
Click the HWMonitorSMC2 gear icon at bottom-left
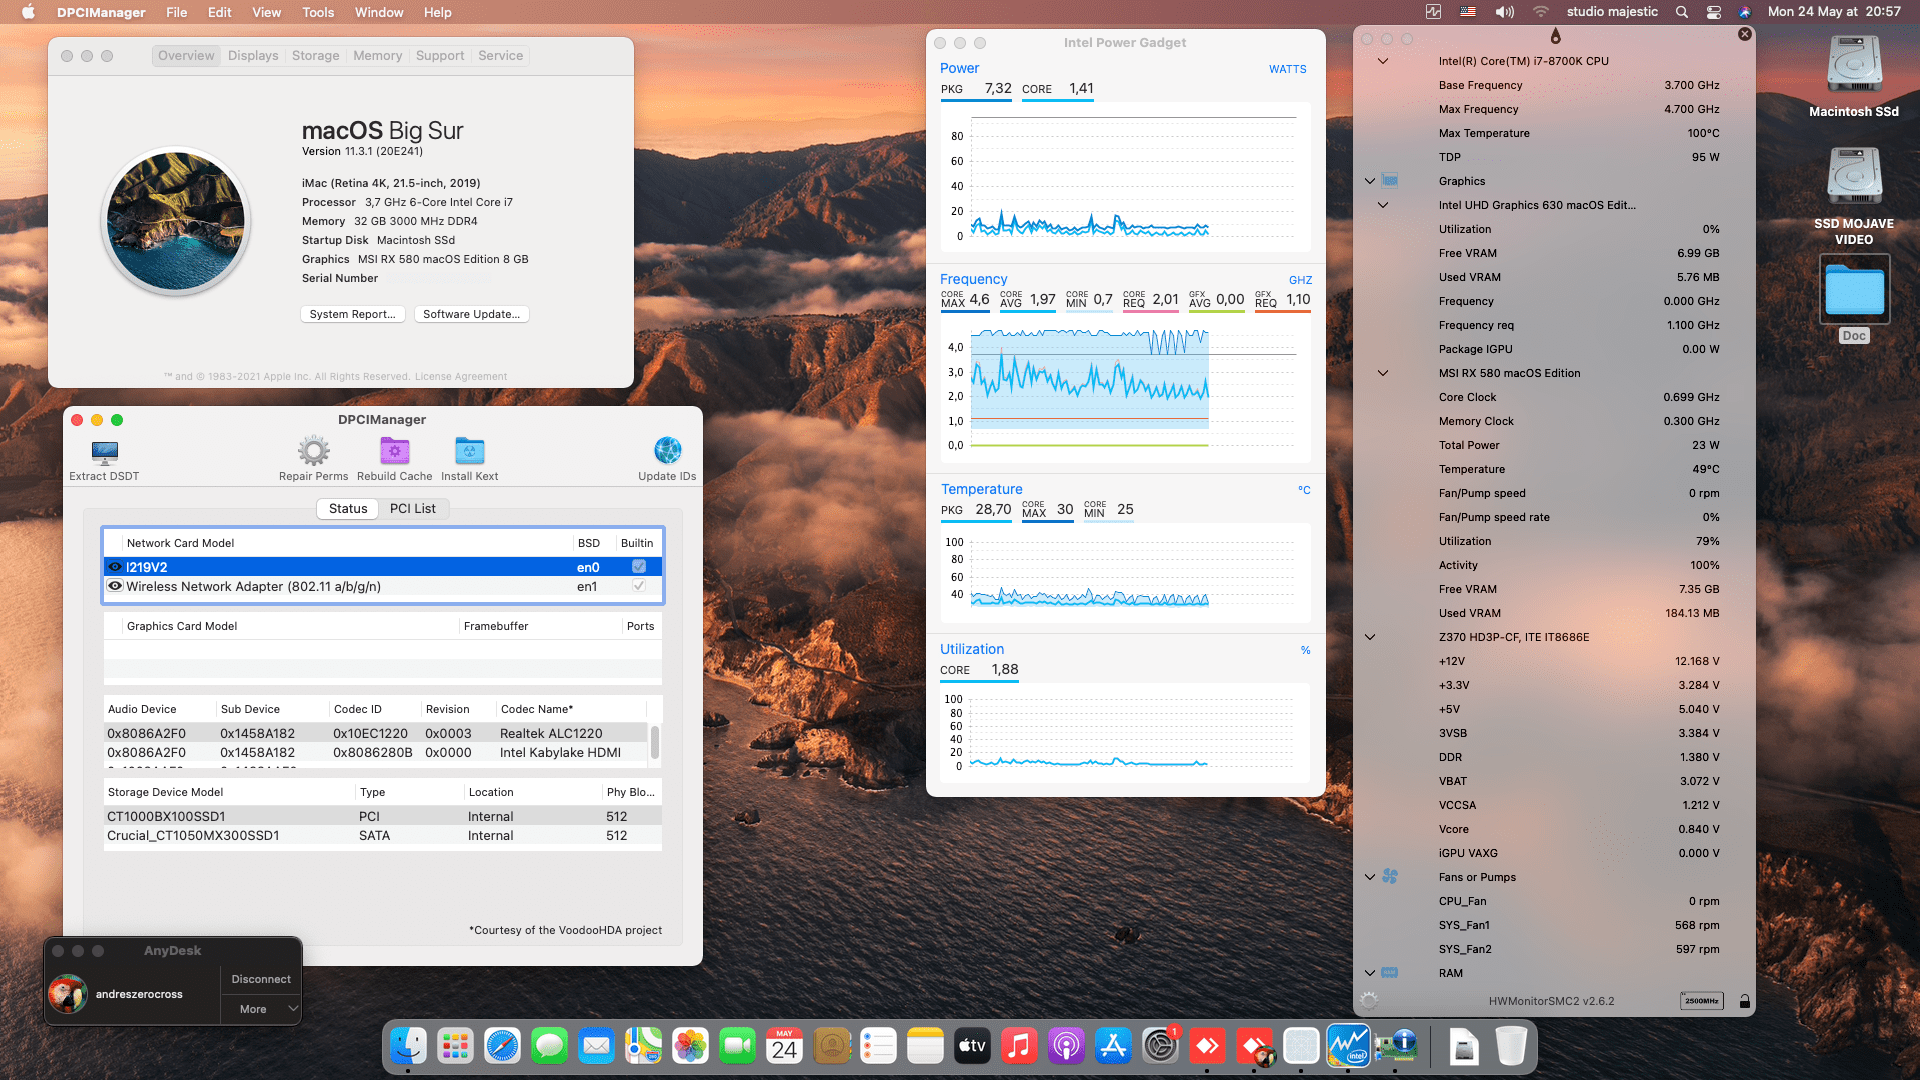[x=1369, y=1001]
